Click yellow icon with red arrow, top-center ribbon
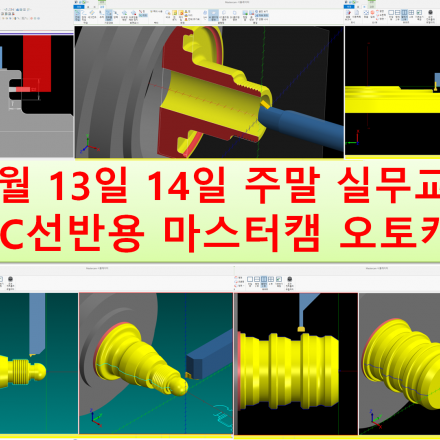This screenshot has width=440, height=440. tap(181, 12)
